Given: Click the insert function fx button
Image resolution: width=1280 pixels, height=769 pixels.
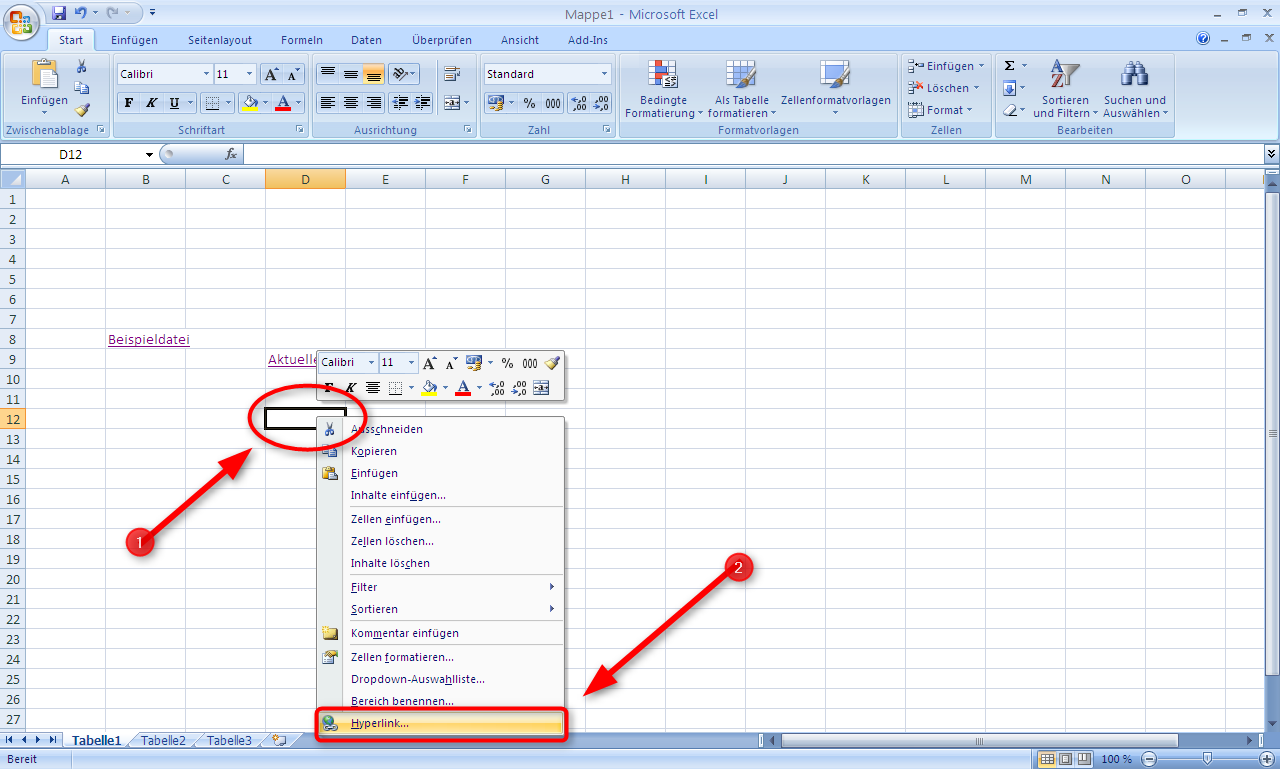Looking at the screenshot, I should coord(231,154).
